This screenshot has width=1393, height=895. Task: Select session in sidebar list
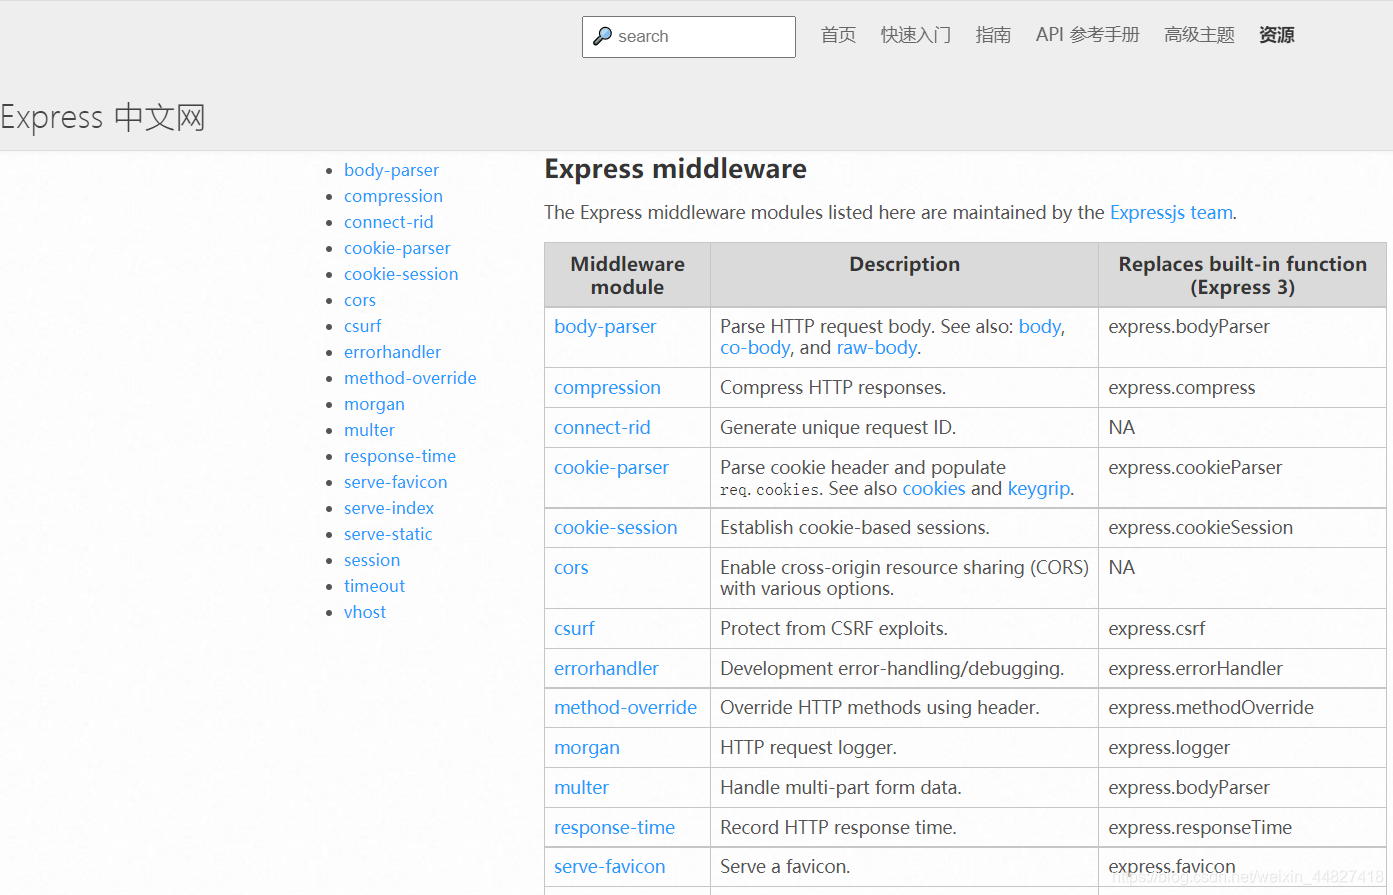pos(372,560)
